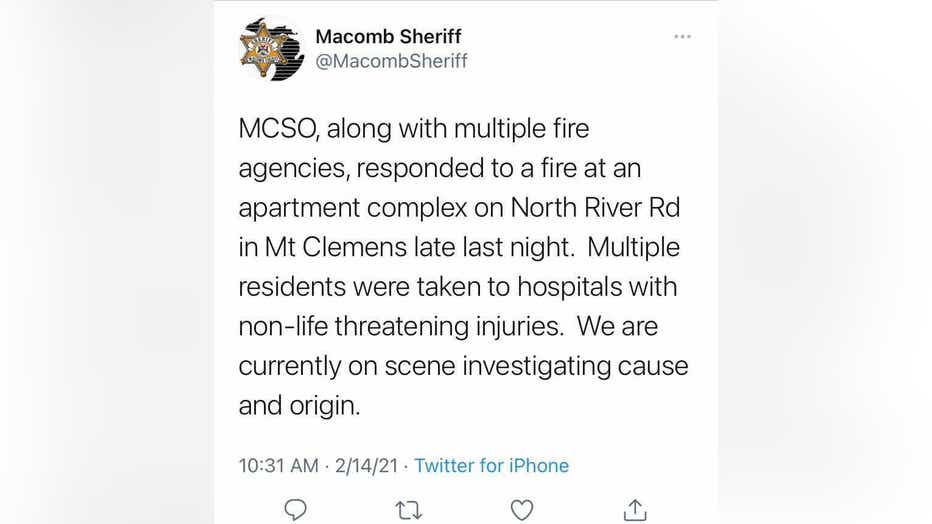Click the Twitter for iPhone source link

(x=491, y=466)
